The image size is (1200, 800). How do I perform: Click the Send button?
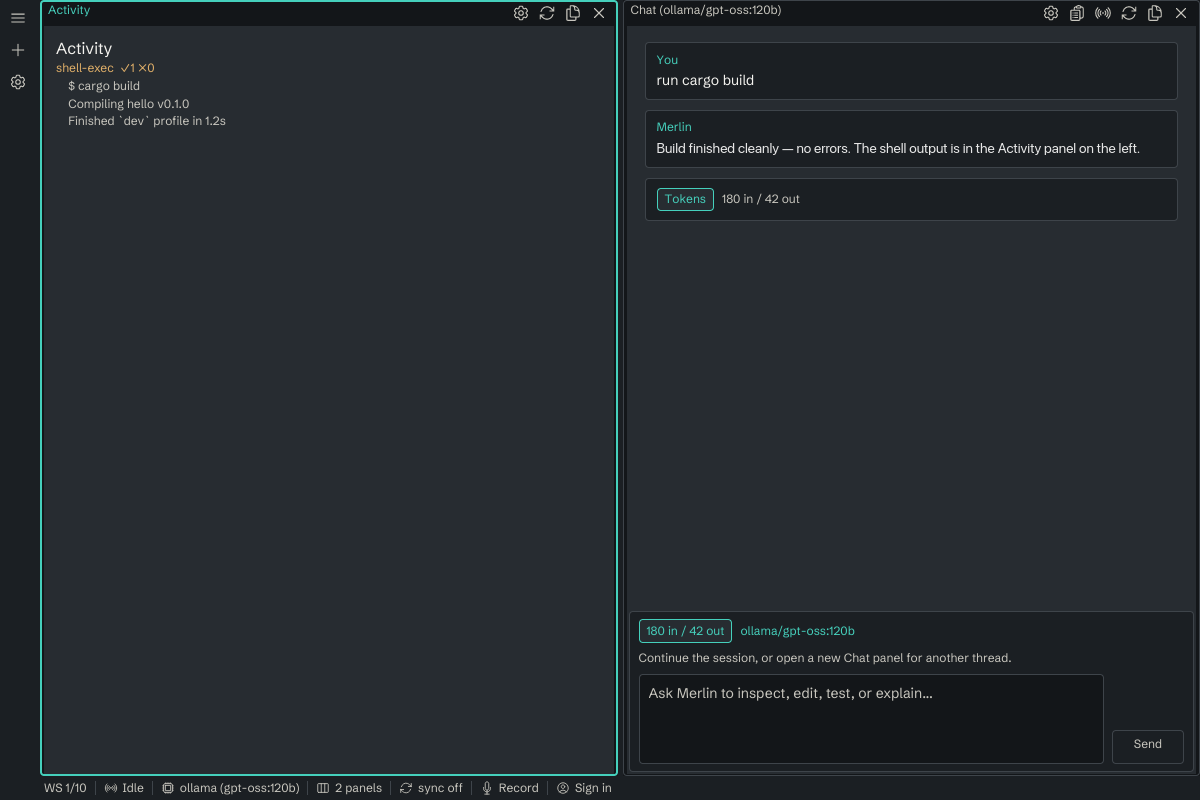[1148, 746]
